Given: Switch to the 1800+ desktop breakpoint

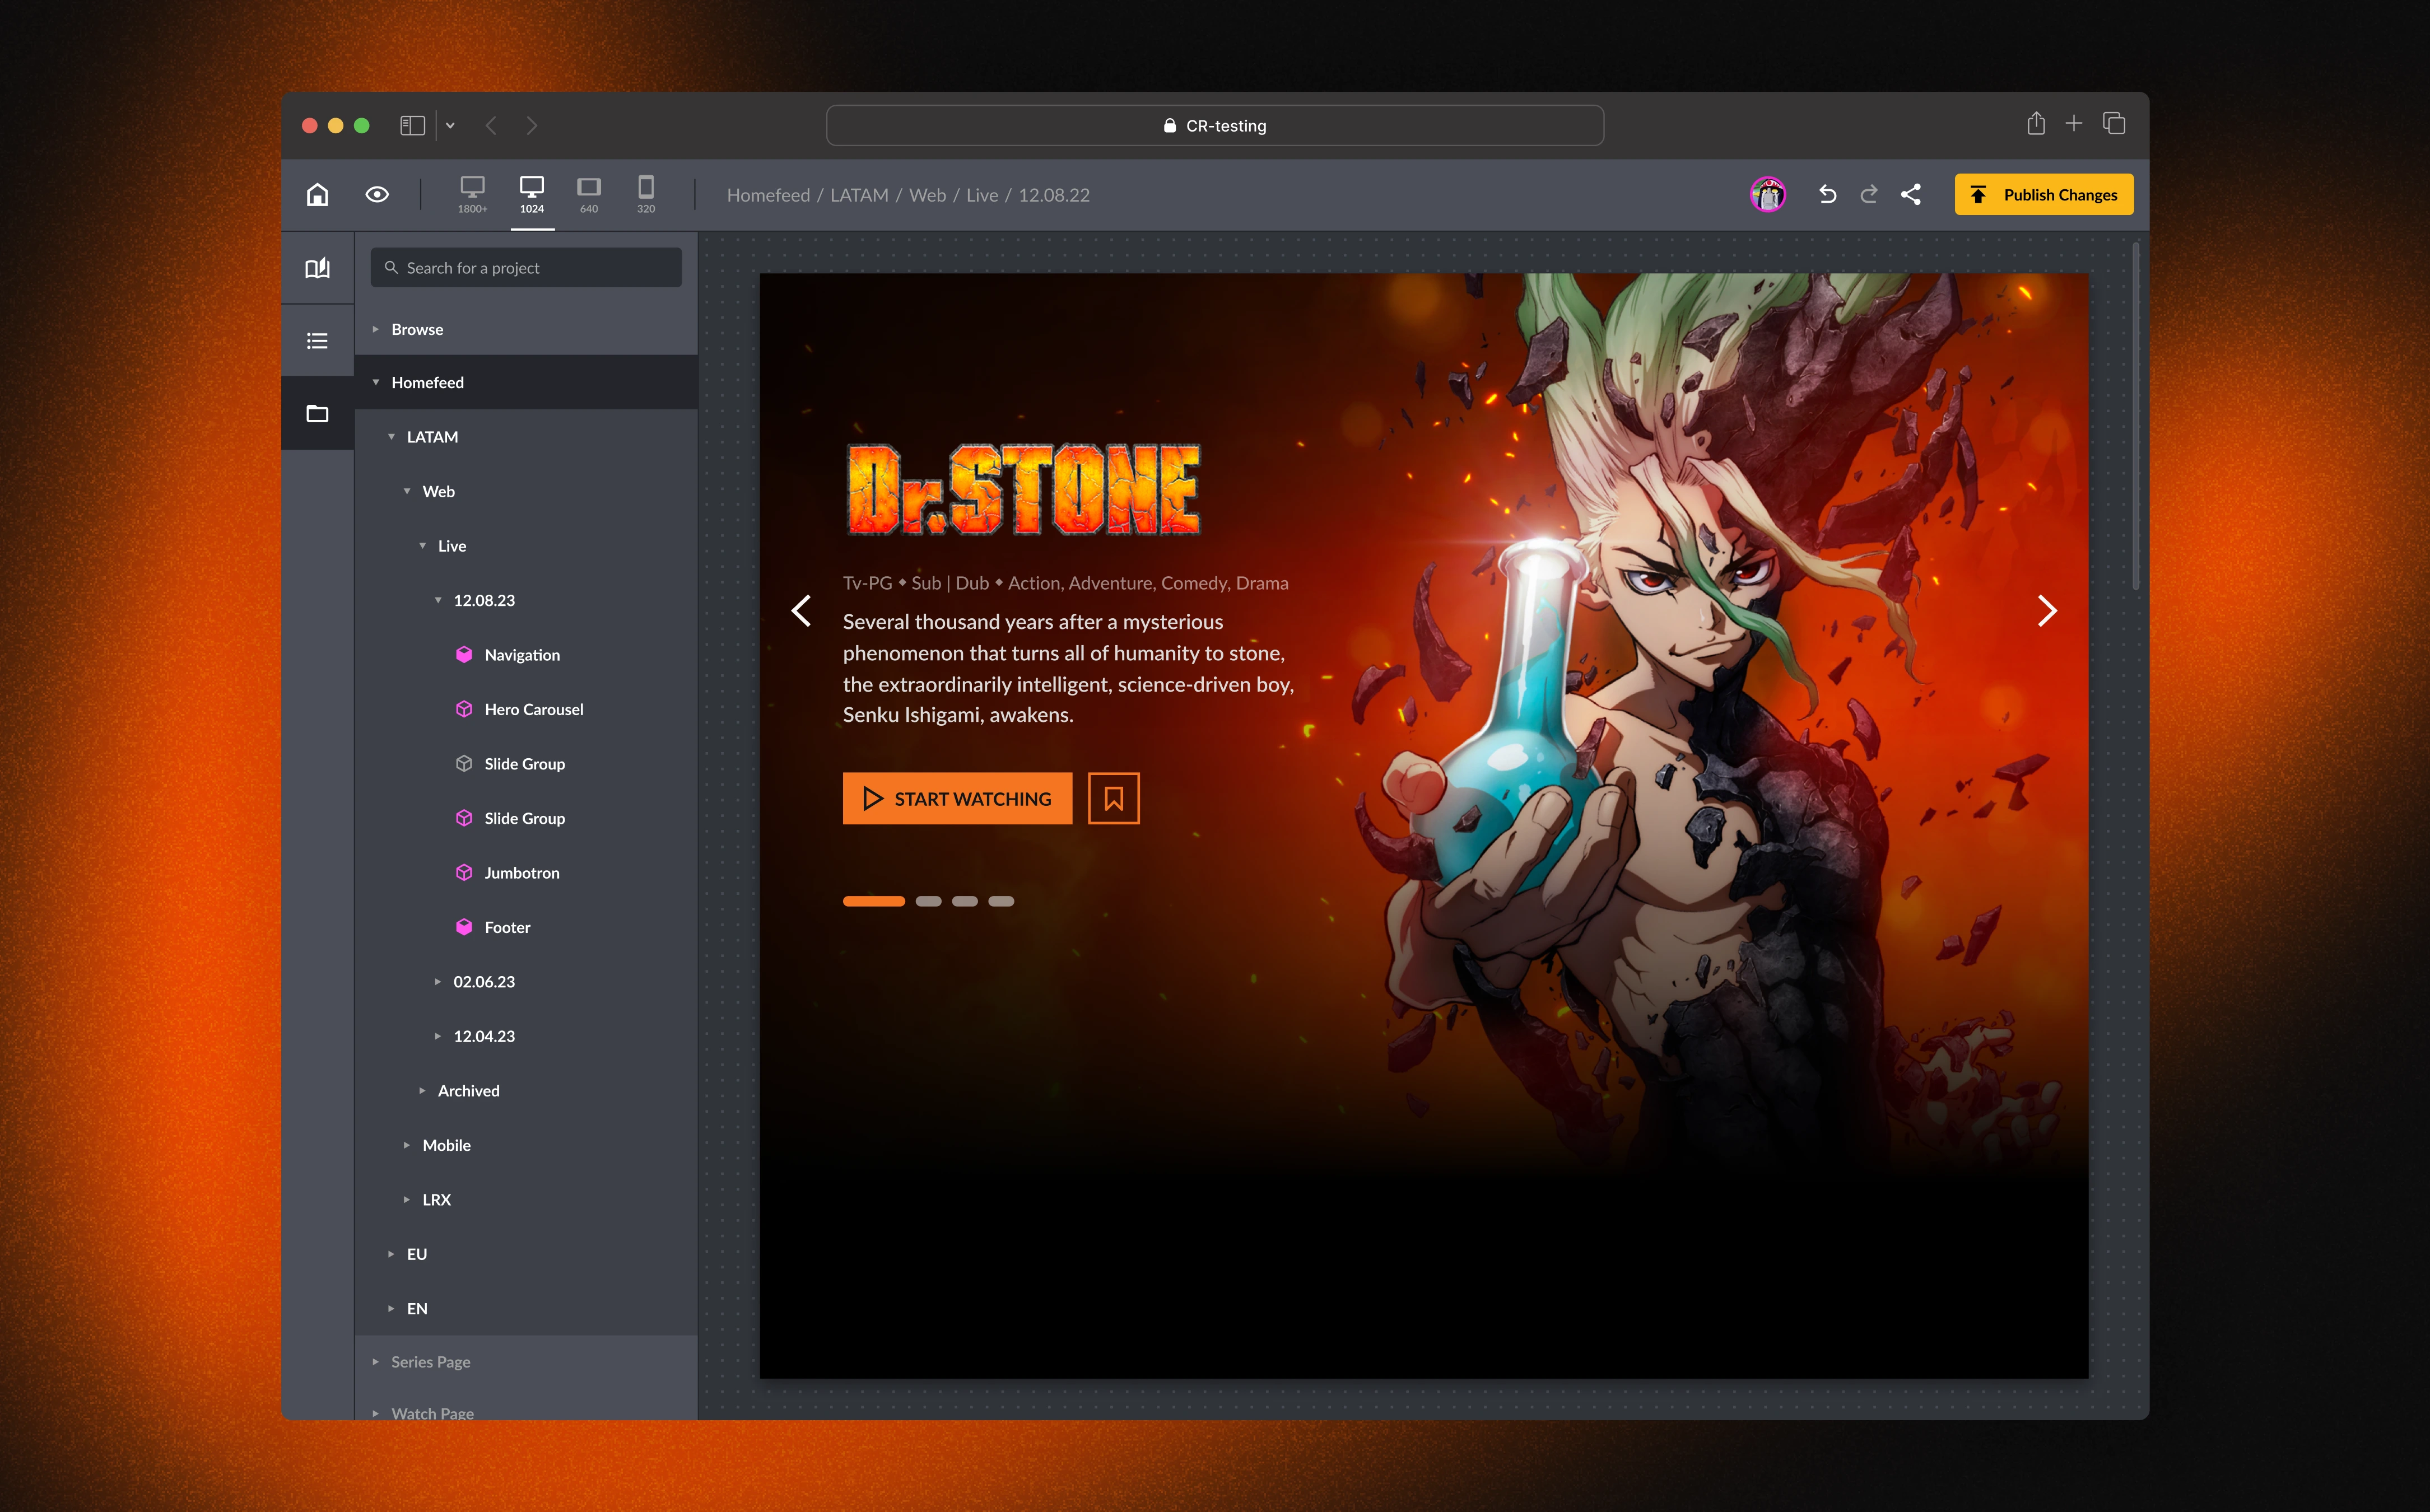Looking at the screenshot, I should click(x=472, y=194).
